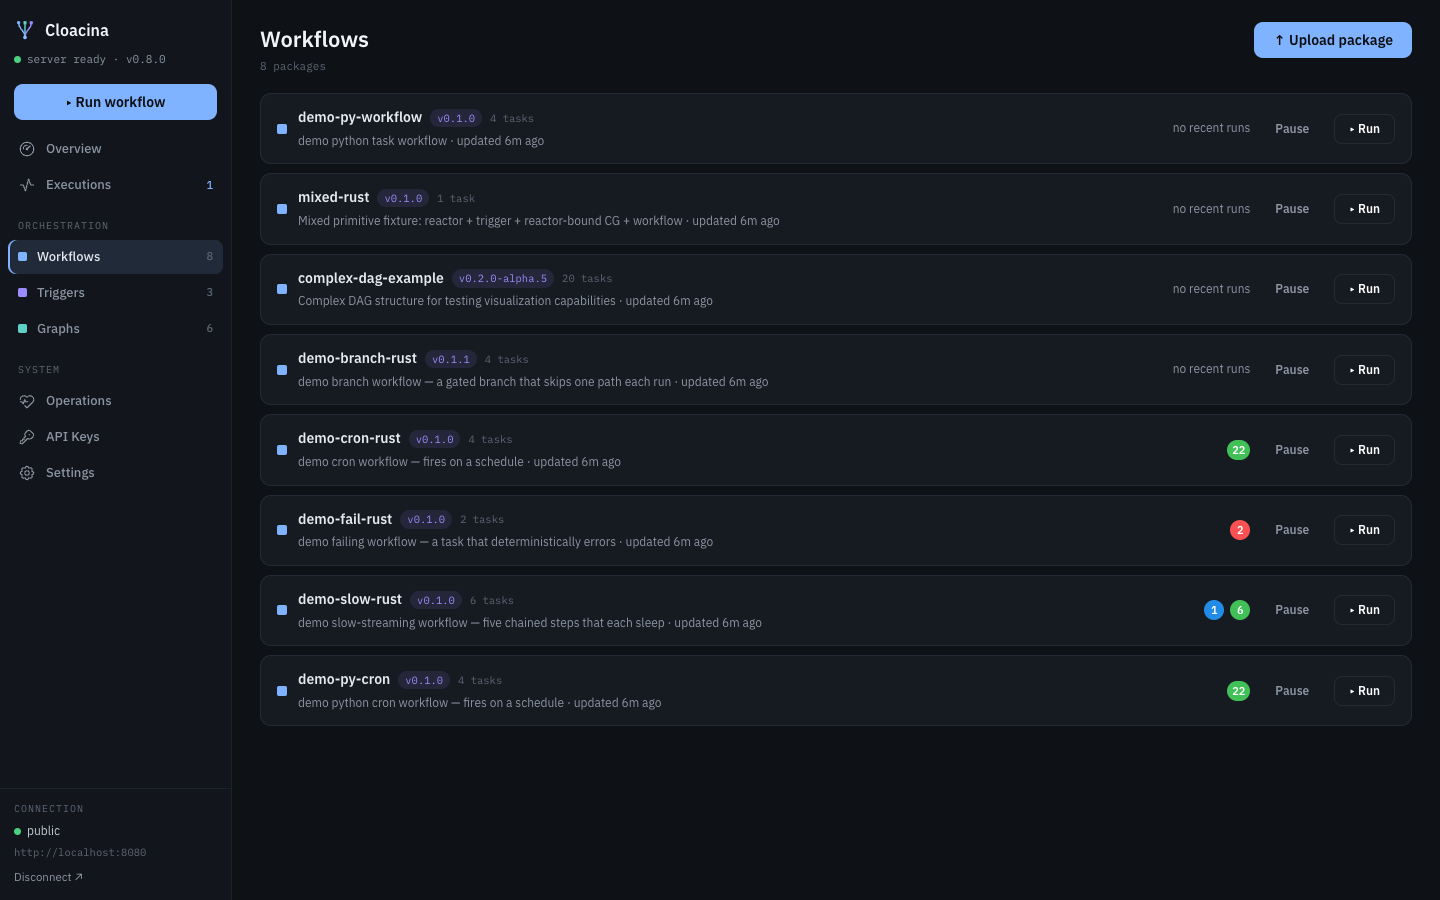This screenshot has width=1440, height=900.
Task: Open the Executions page
Action: [x=115, y=185]
